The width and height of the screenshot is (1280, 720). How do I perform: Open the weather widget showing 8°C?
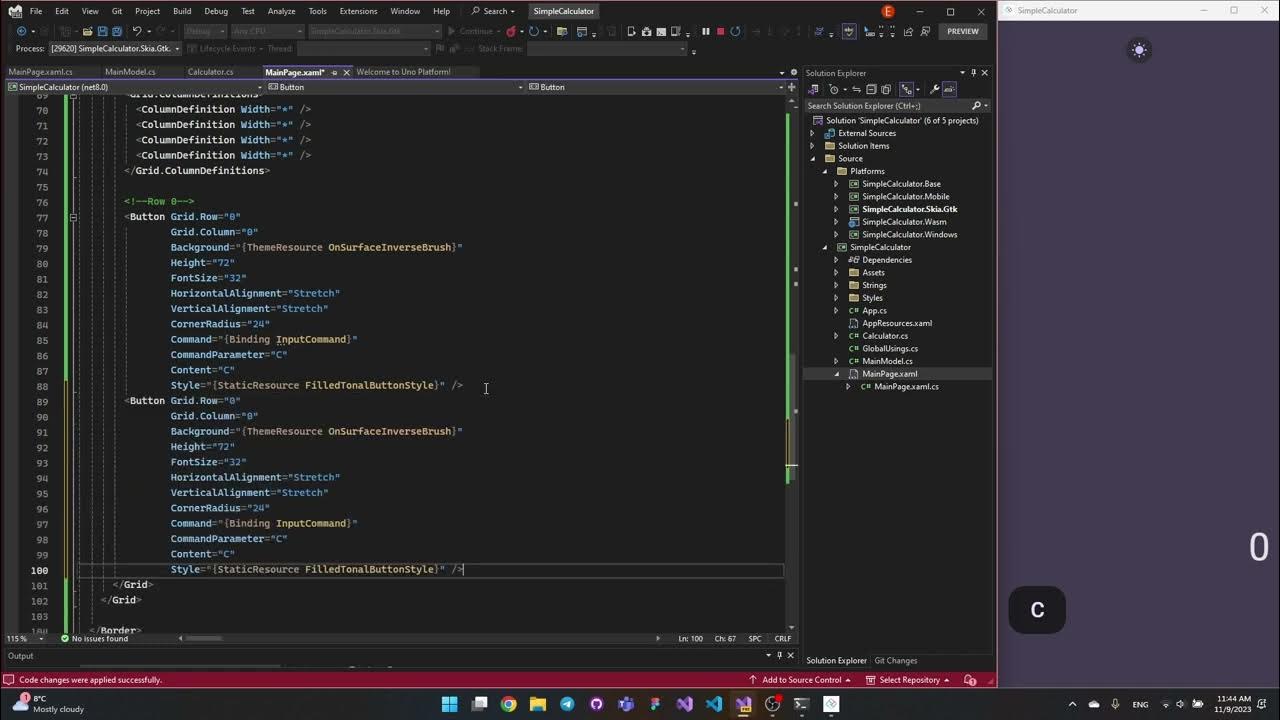pos(46,704)
